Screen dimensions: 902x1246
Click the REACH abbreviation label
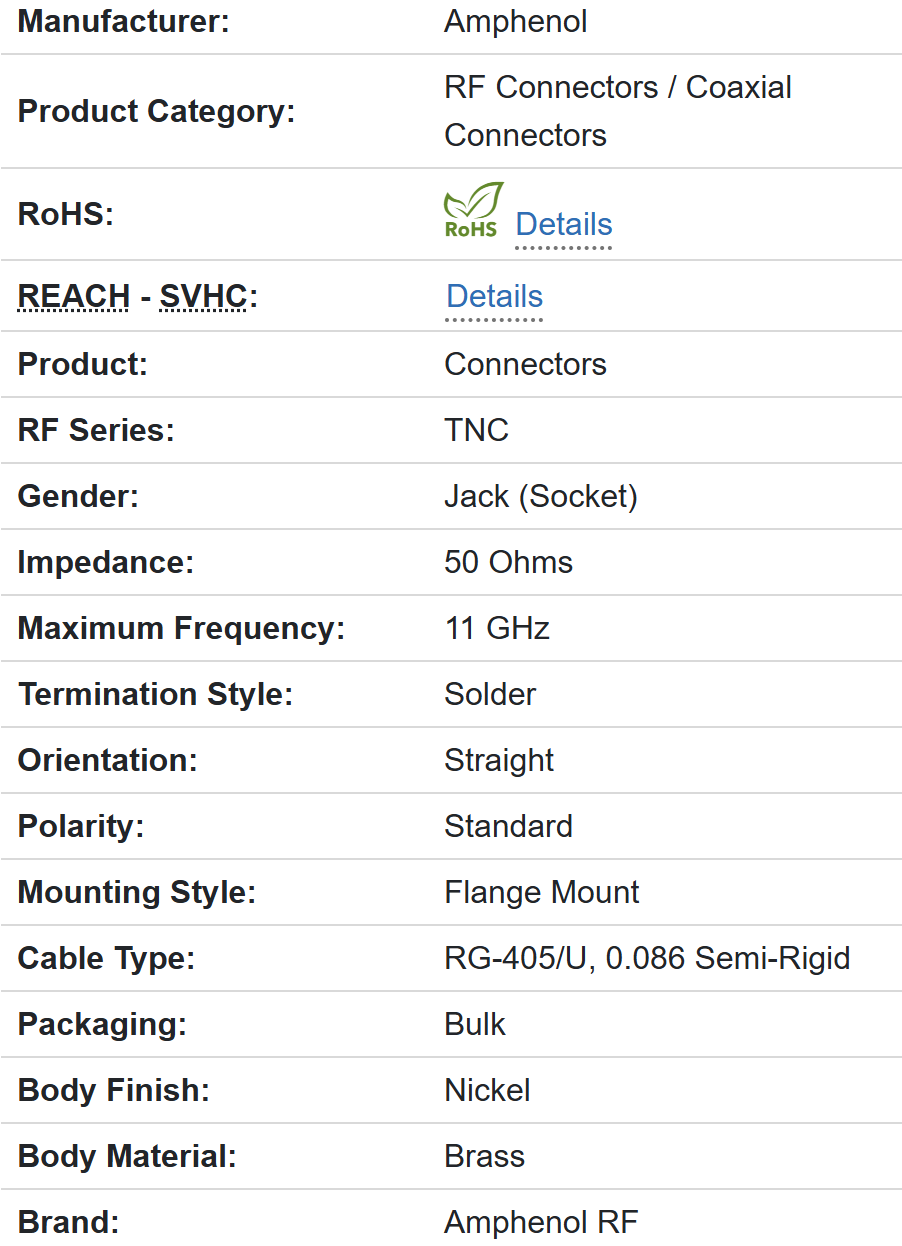74,297
